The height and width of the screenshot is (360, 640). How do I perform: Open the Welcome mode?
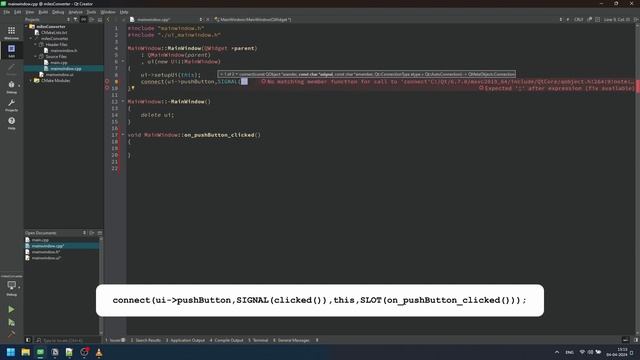click(x=11, y=33)
